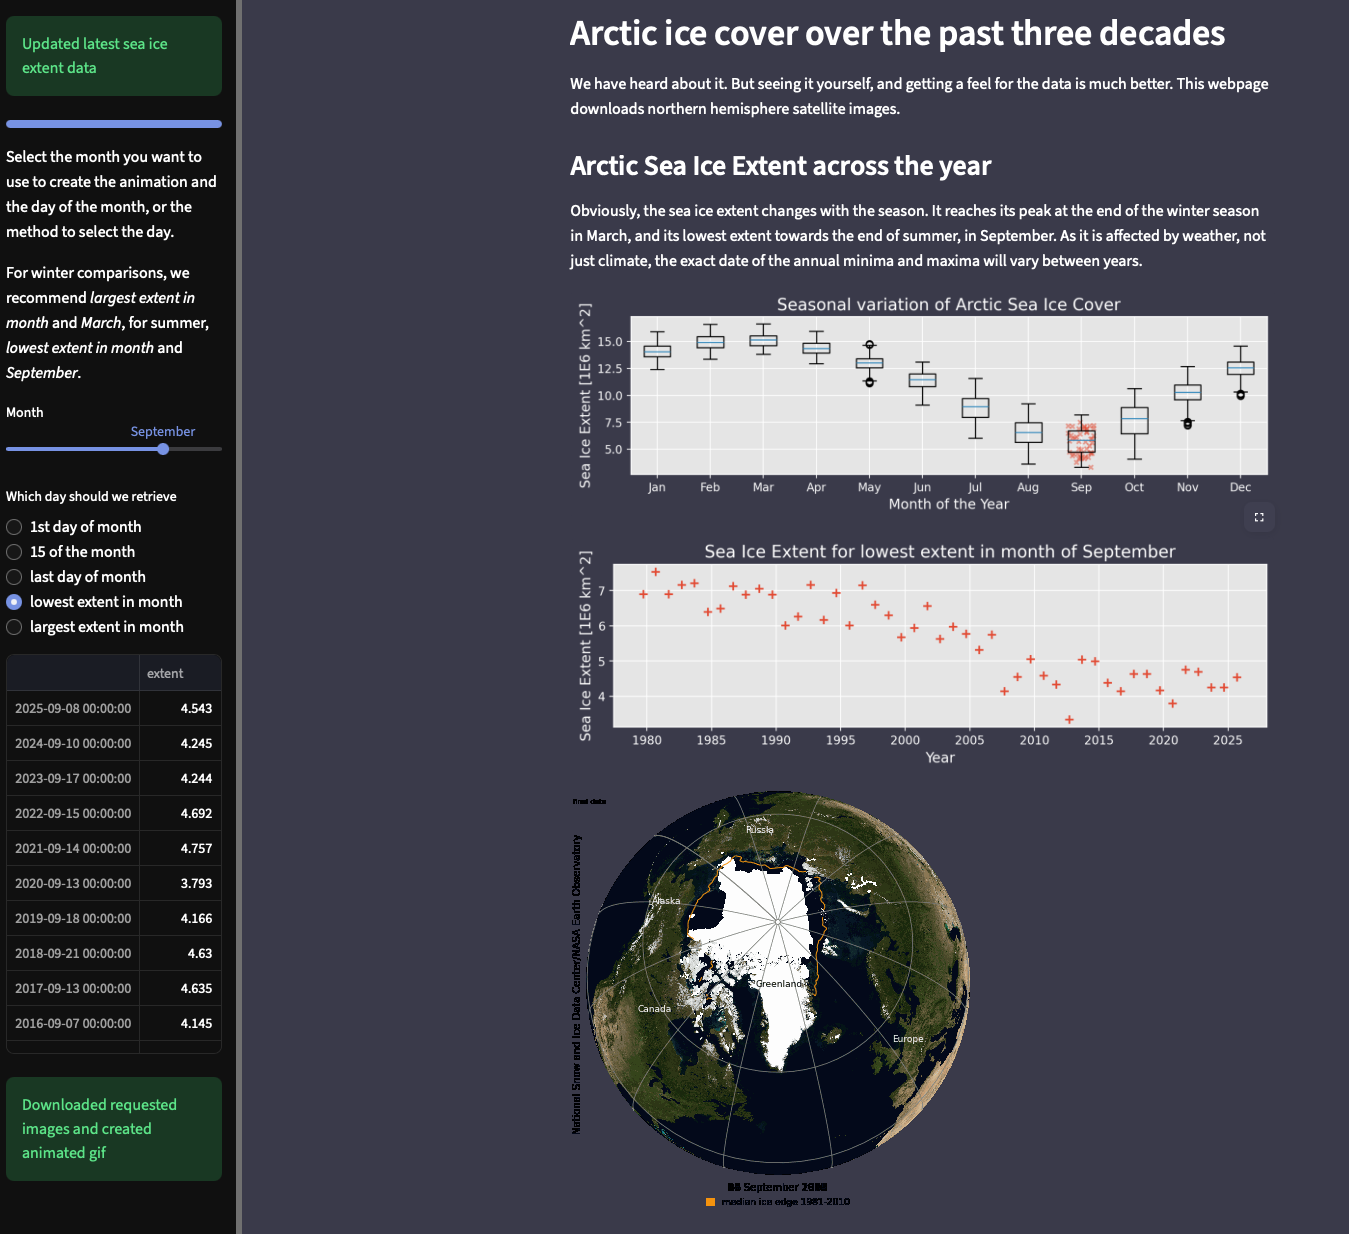Select the 2025-09-08 table entry
Viewport: 1349px width, 1234px height.
point(113,708)
